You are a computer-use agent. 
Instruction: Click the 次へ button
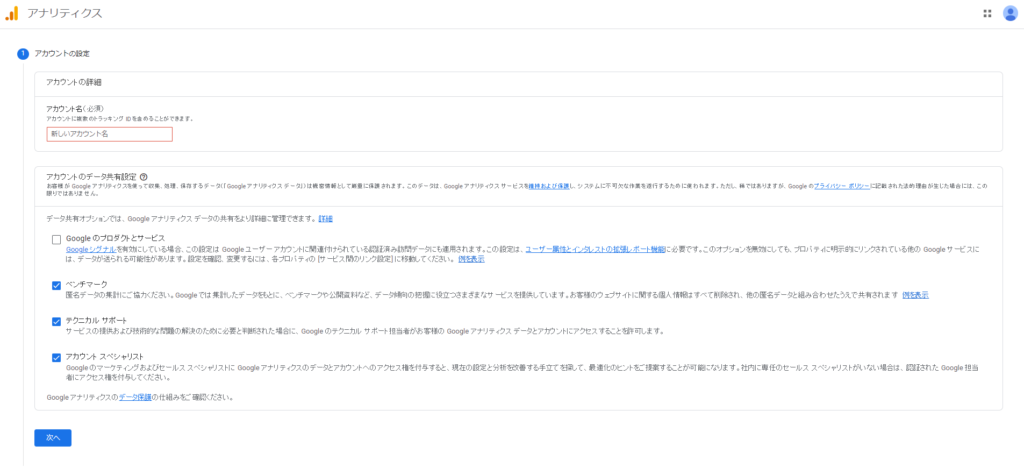point(53,437)
